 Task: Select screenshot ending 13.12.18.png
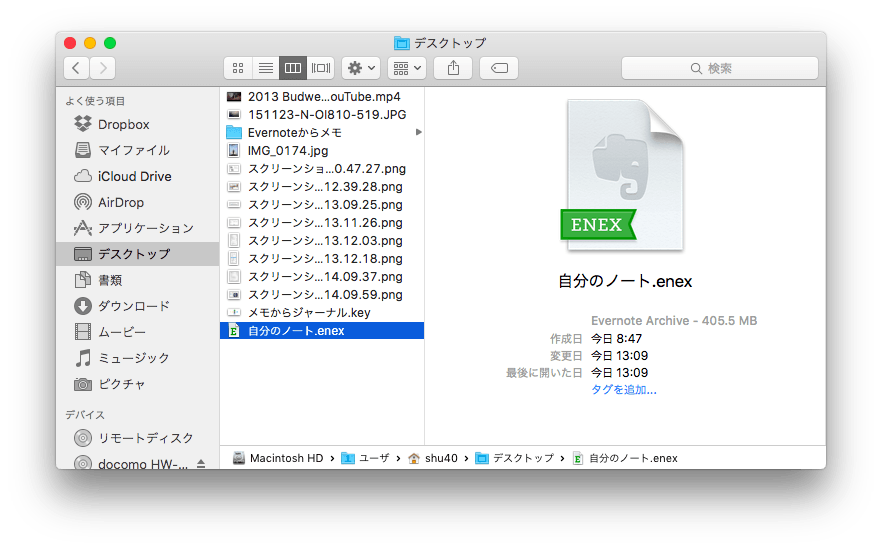pyautogui.click(x=322, y=259)
